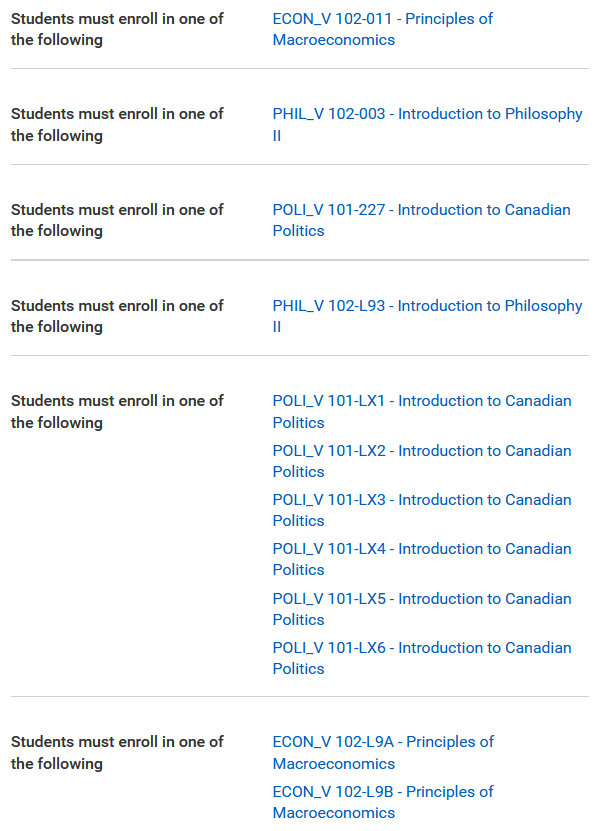
Task: Open ECON_V 102-L9A Principles of Macroeconomics
Action: [x=383, y=752]
